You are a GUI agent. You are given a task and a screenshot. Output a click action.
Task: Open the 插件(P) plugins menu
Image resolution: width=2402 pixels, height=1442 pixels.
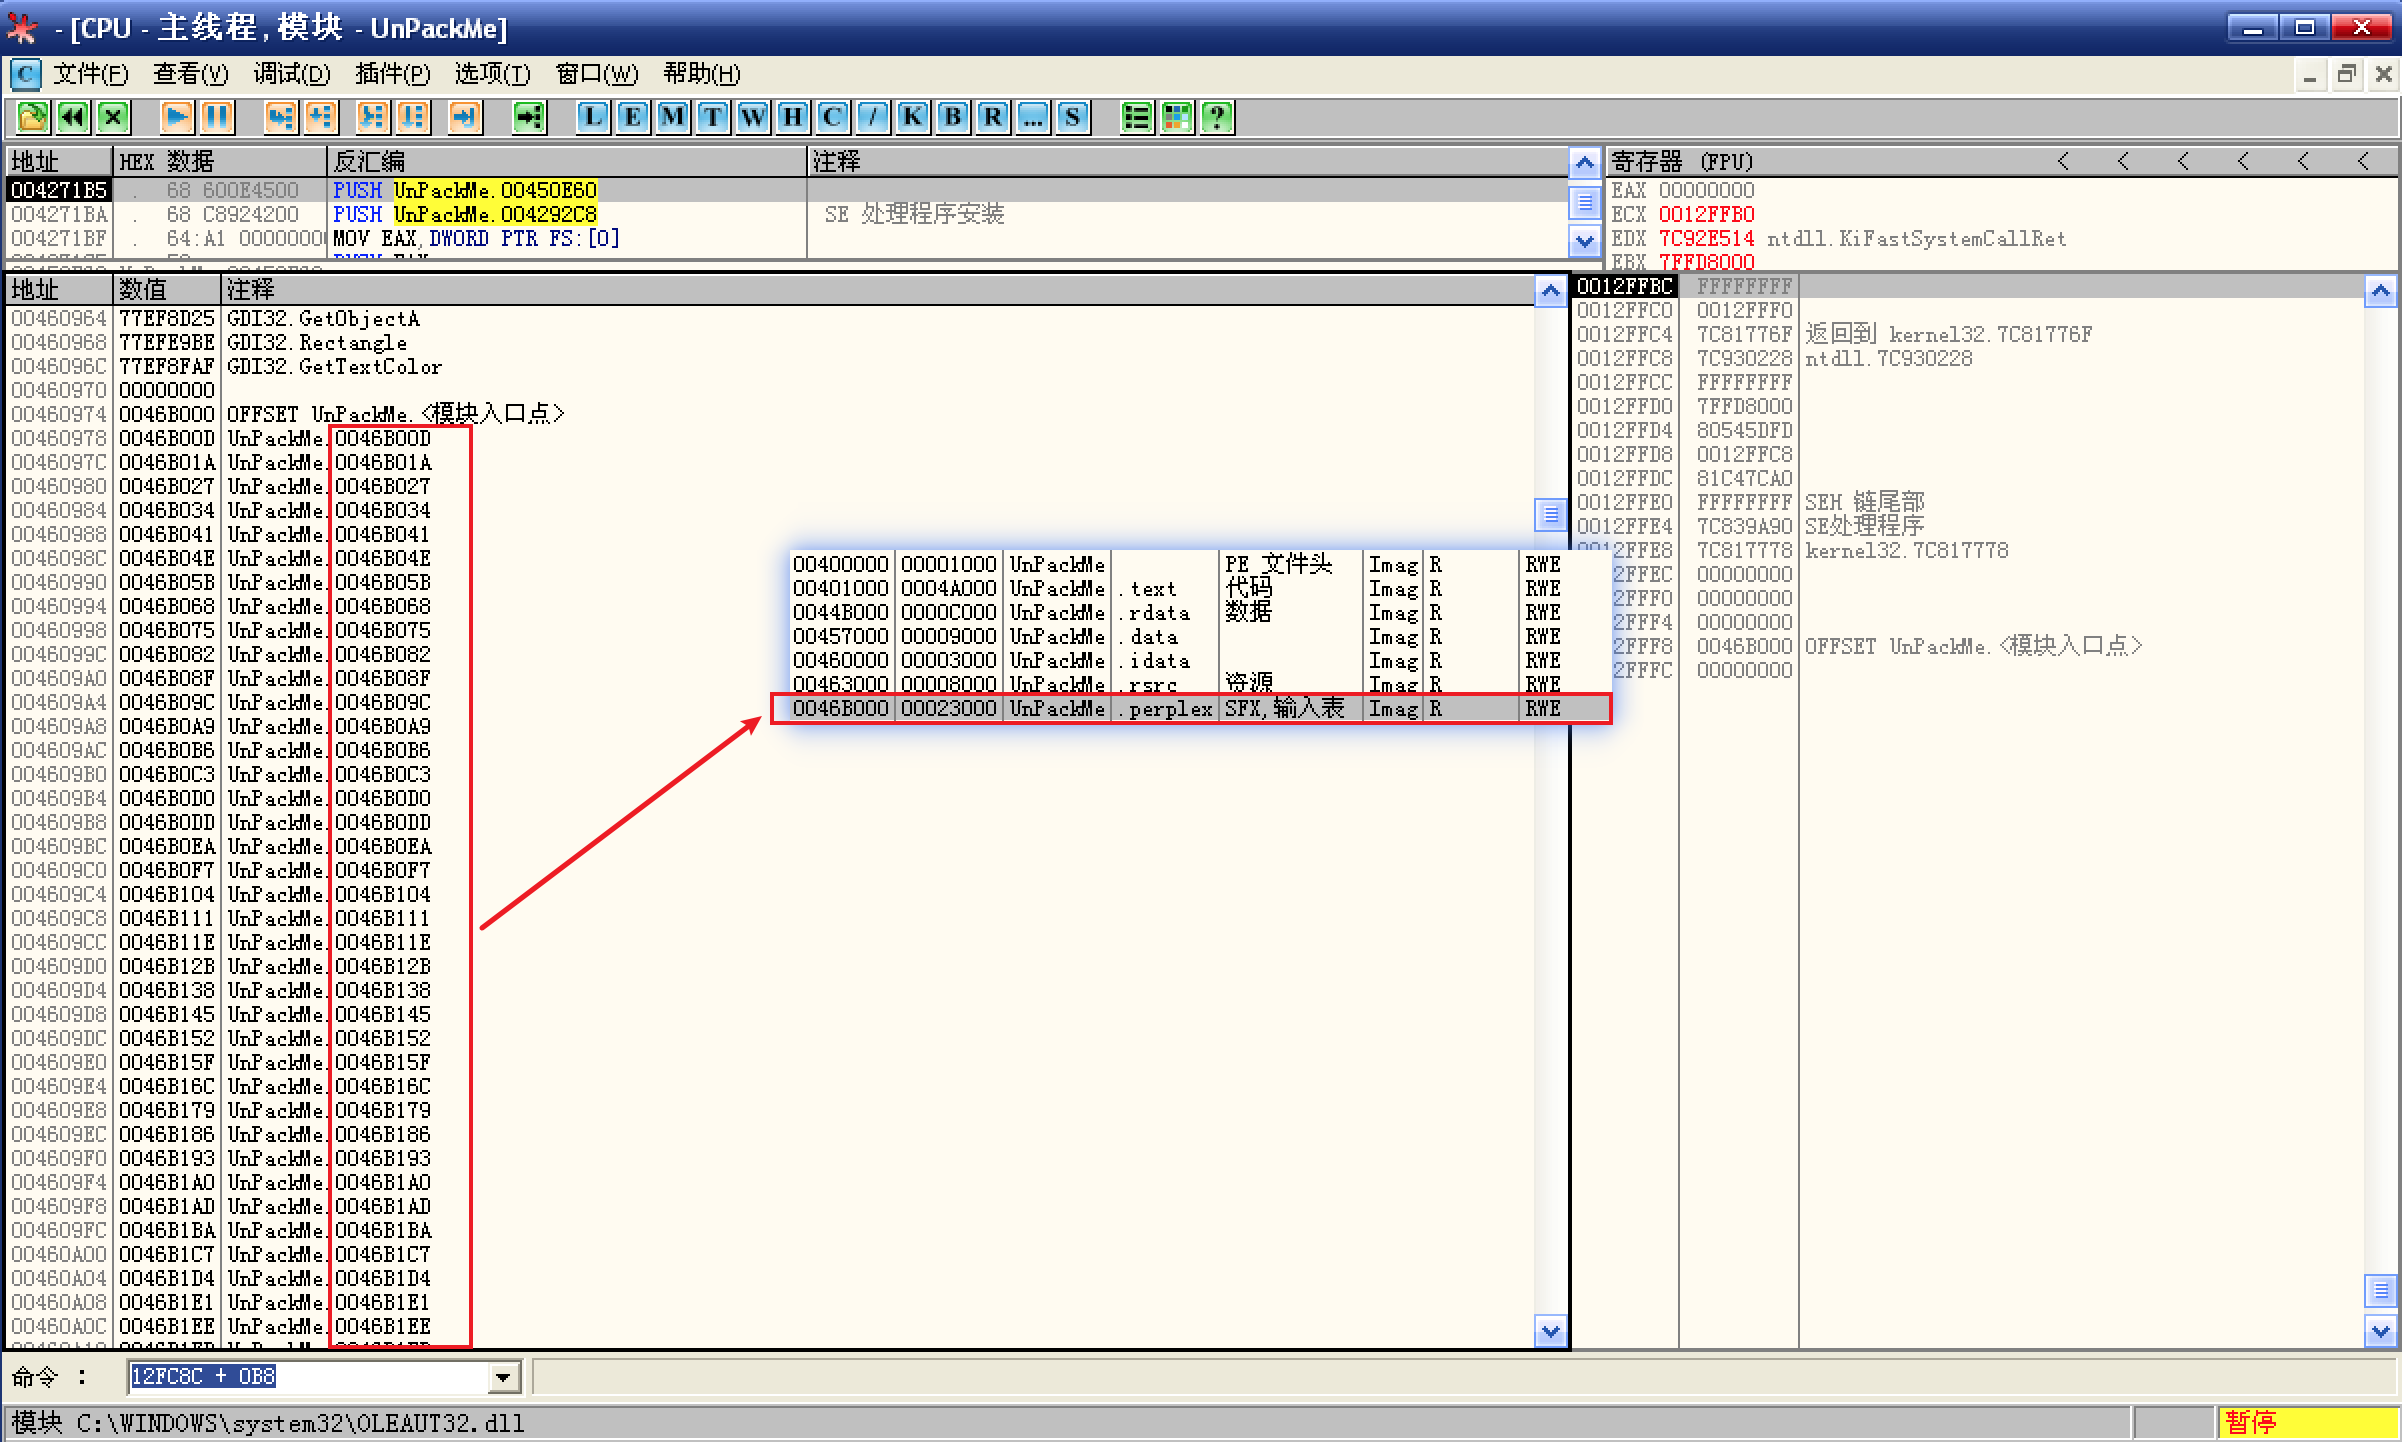pos(392,74)
